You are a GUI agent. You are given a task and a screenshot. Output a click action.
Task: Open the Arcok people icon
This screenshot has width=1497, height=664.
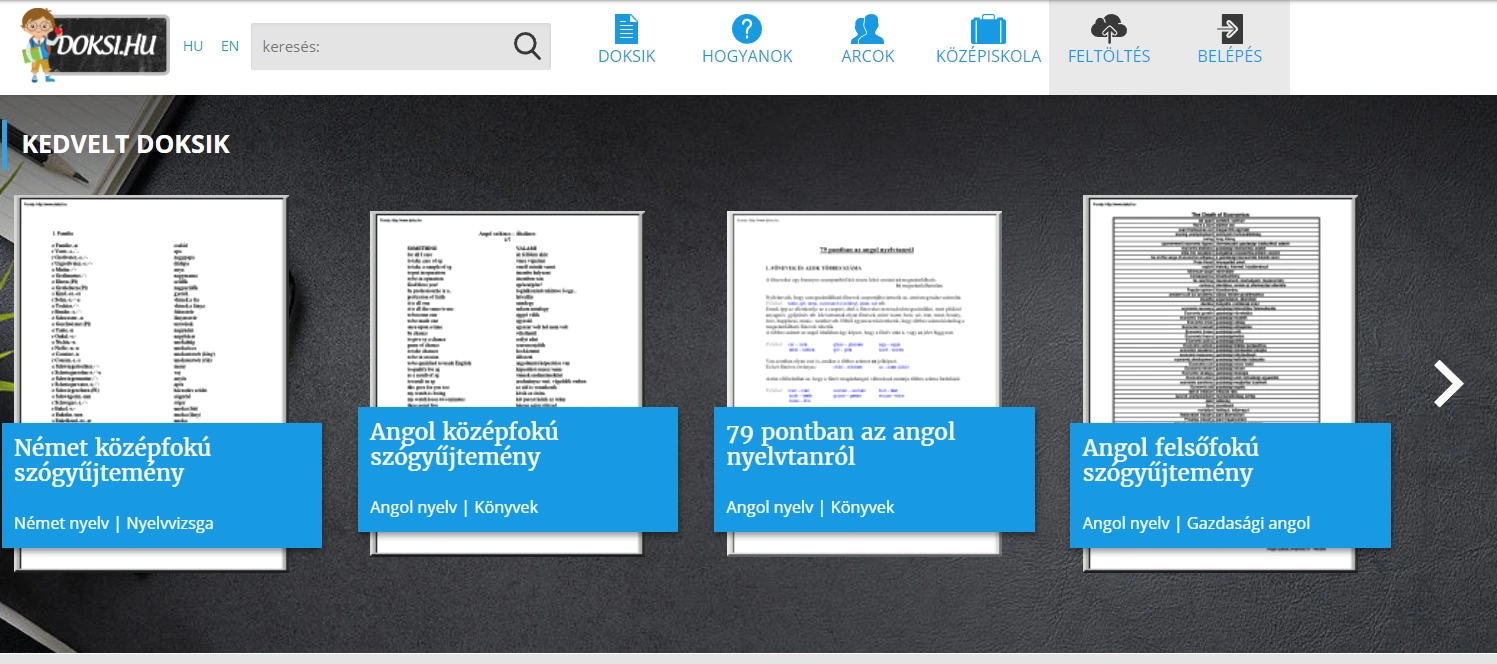click(x=867, y=28)
